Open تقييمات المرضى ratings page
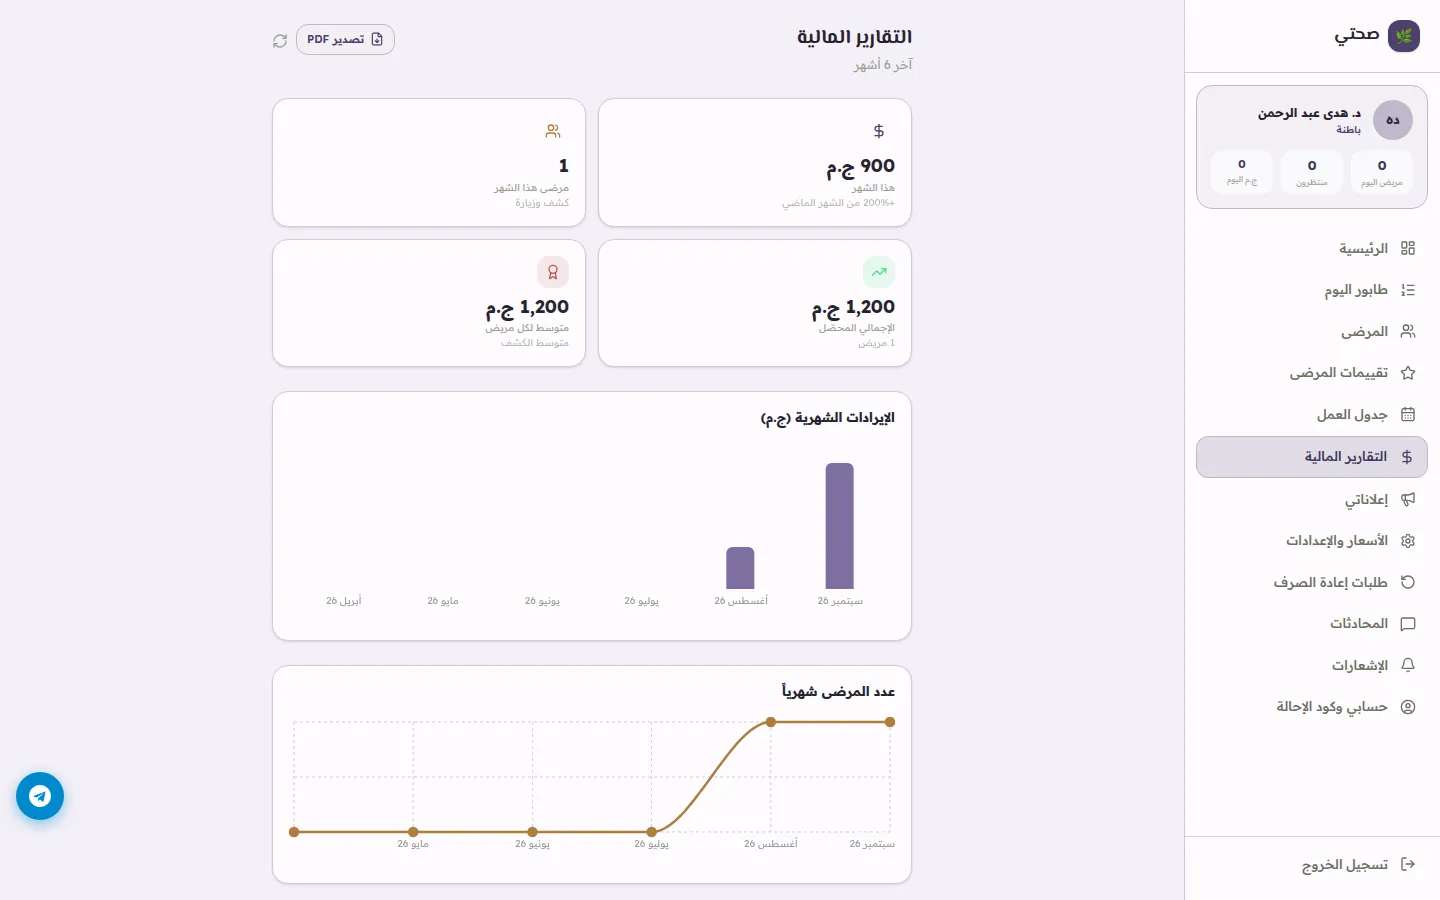The height and width of the screenshot is (900, 1440). click(1312, 373)
